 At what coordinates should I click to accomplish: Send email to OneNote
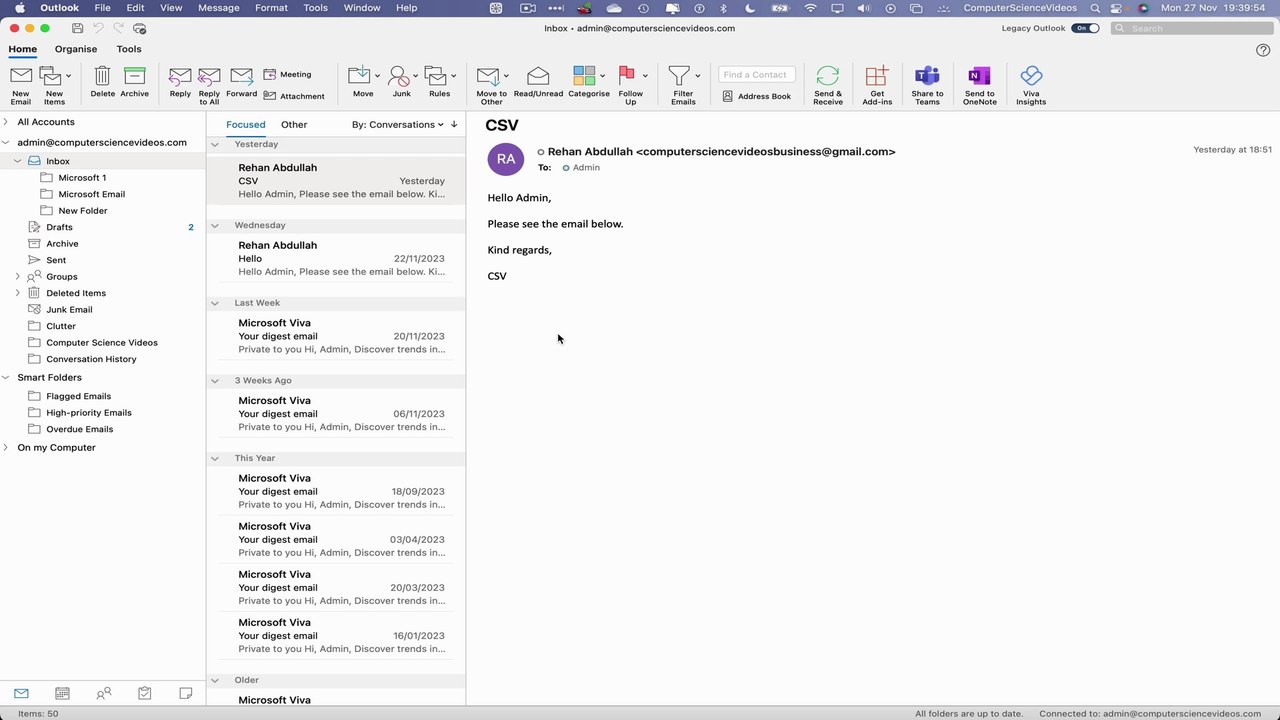[x=979, y=86]
